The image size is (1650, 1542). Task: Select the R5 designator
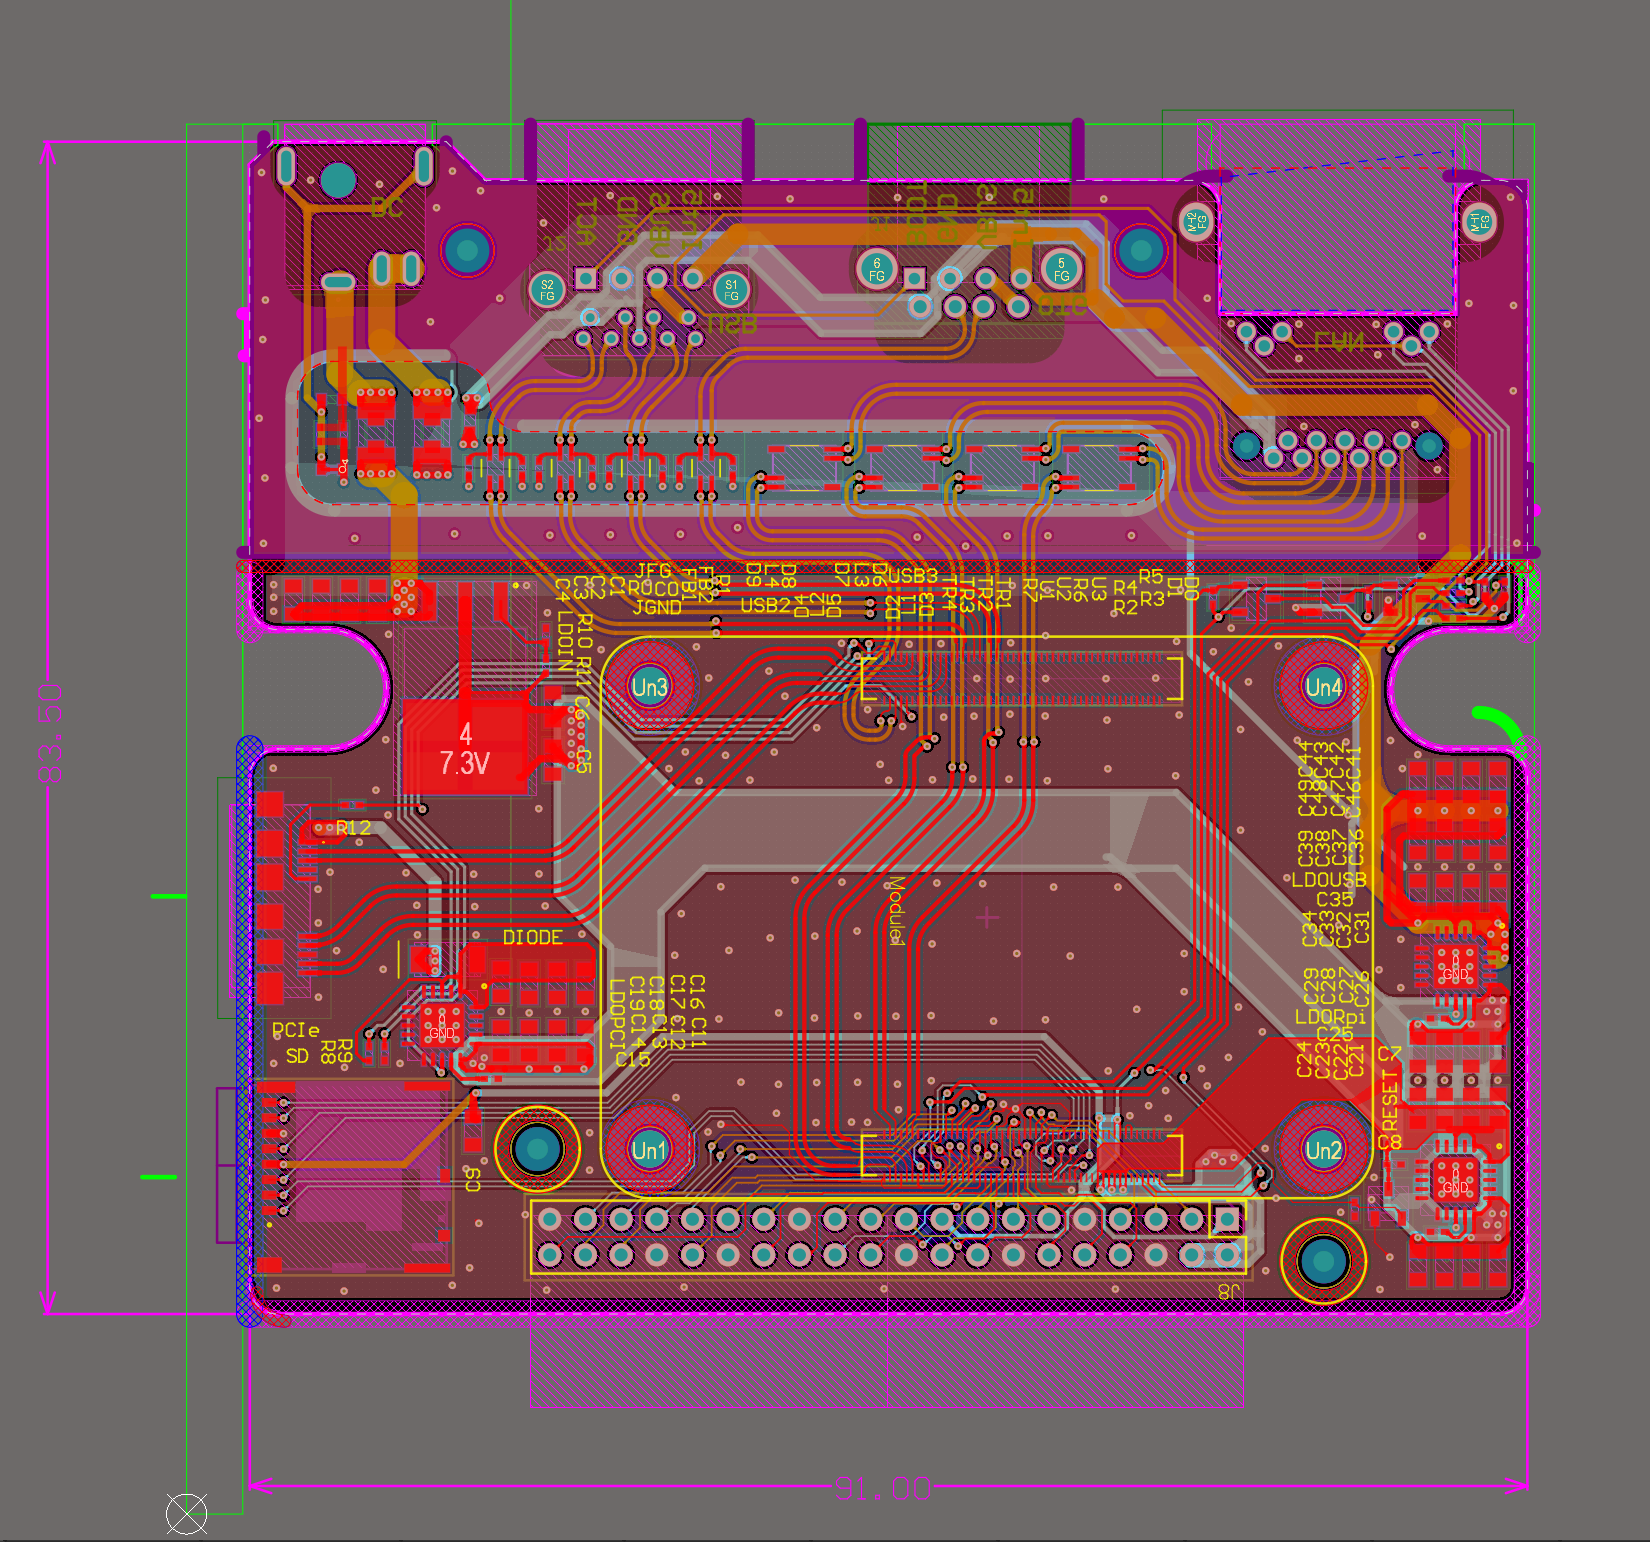[x=1151, y=576]
